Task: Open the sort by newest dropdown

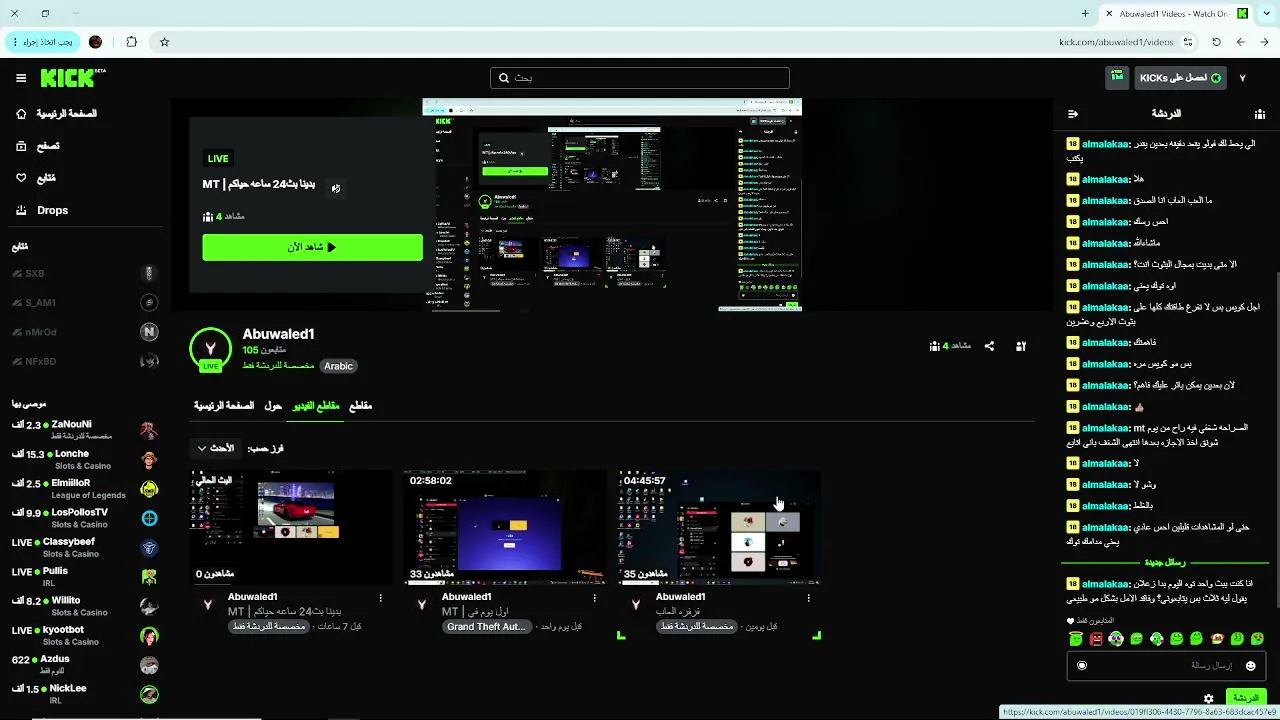Action: [215, 448]
